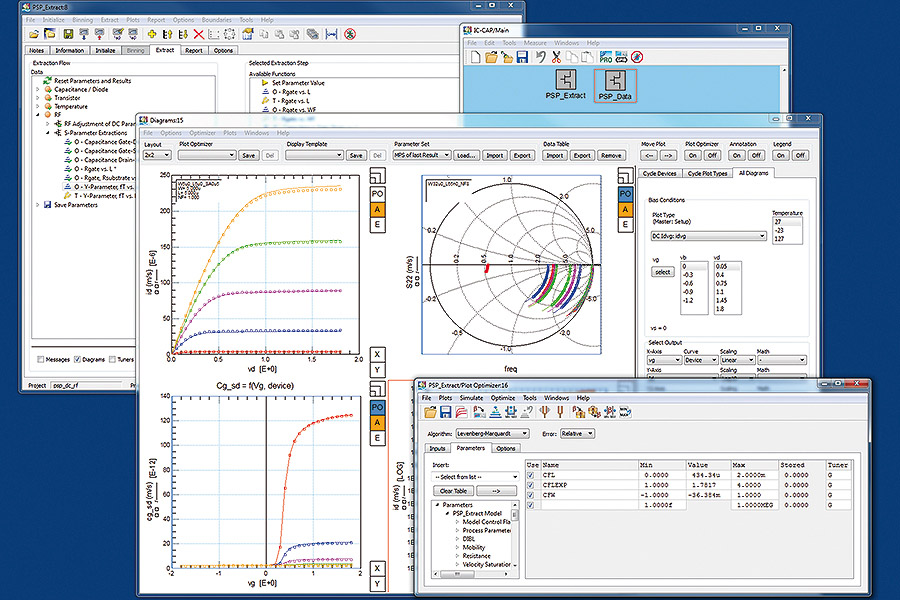The width and height of the screenshot is (900, 600).
Task: Uncheck the Use checkbox for CFLEXP parameter
Action: (530, 485)
